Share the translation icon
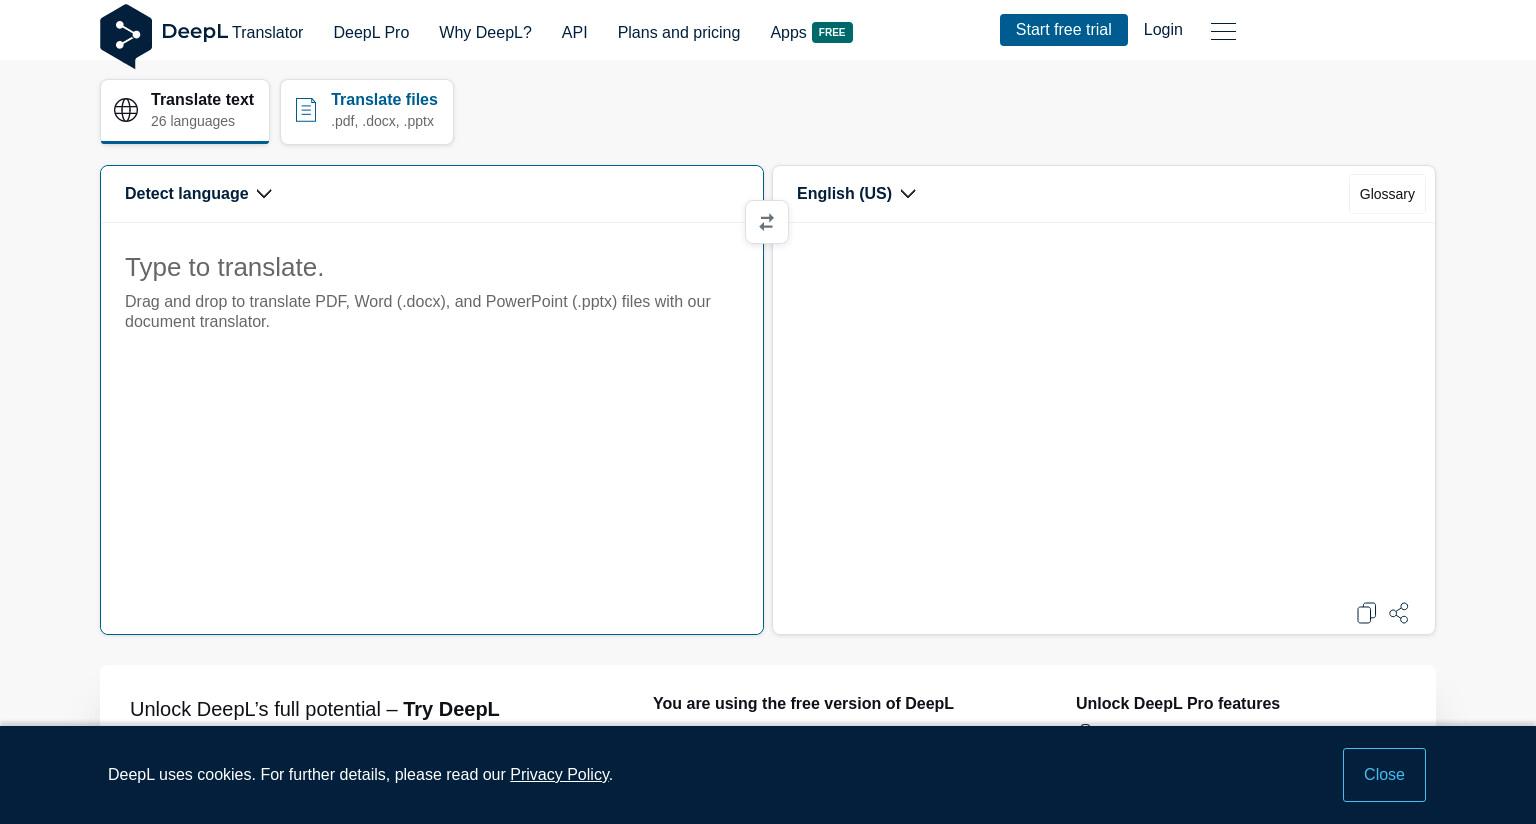The width and height of the screenshot is (1536, 824). [1399, 613]
